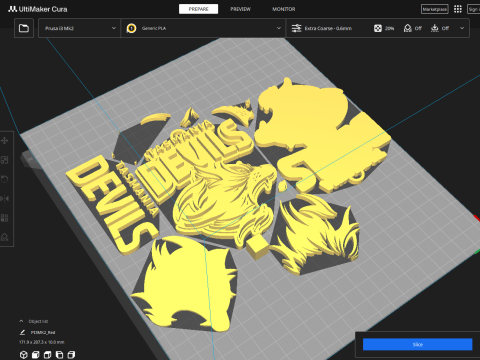The width and height of the screenshot is (480, 360).
Task: Switch to left side view cube icon
Action: tap(59, 355)
